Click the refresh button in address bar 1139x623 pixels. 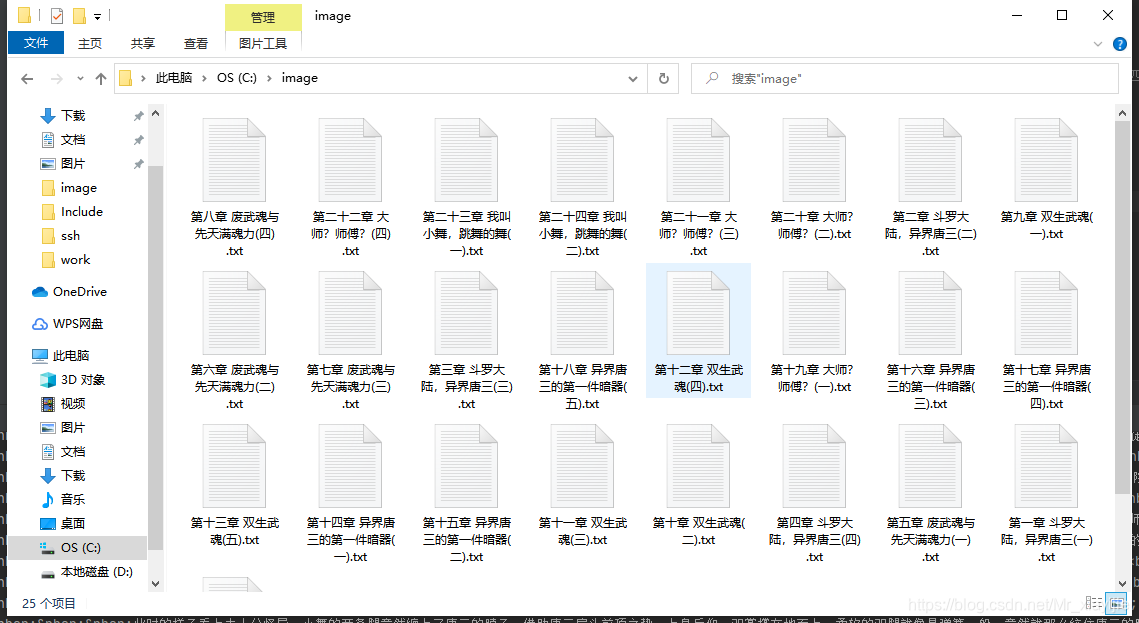(x=663, y=78)
